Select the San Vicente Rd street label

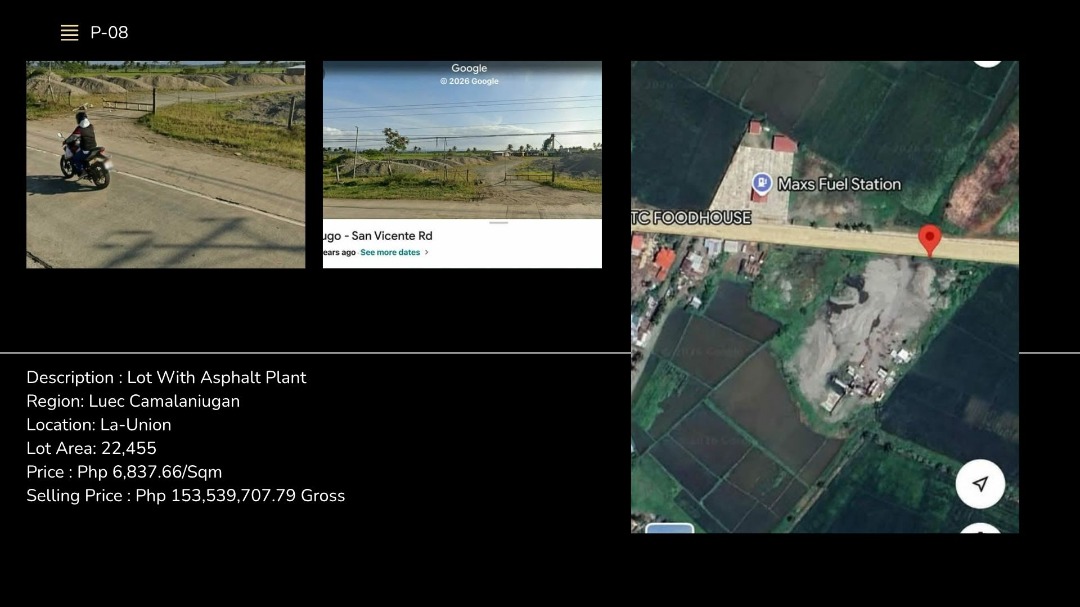pos(378,236)
